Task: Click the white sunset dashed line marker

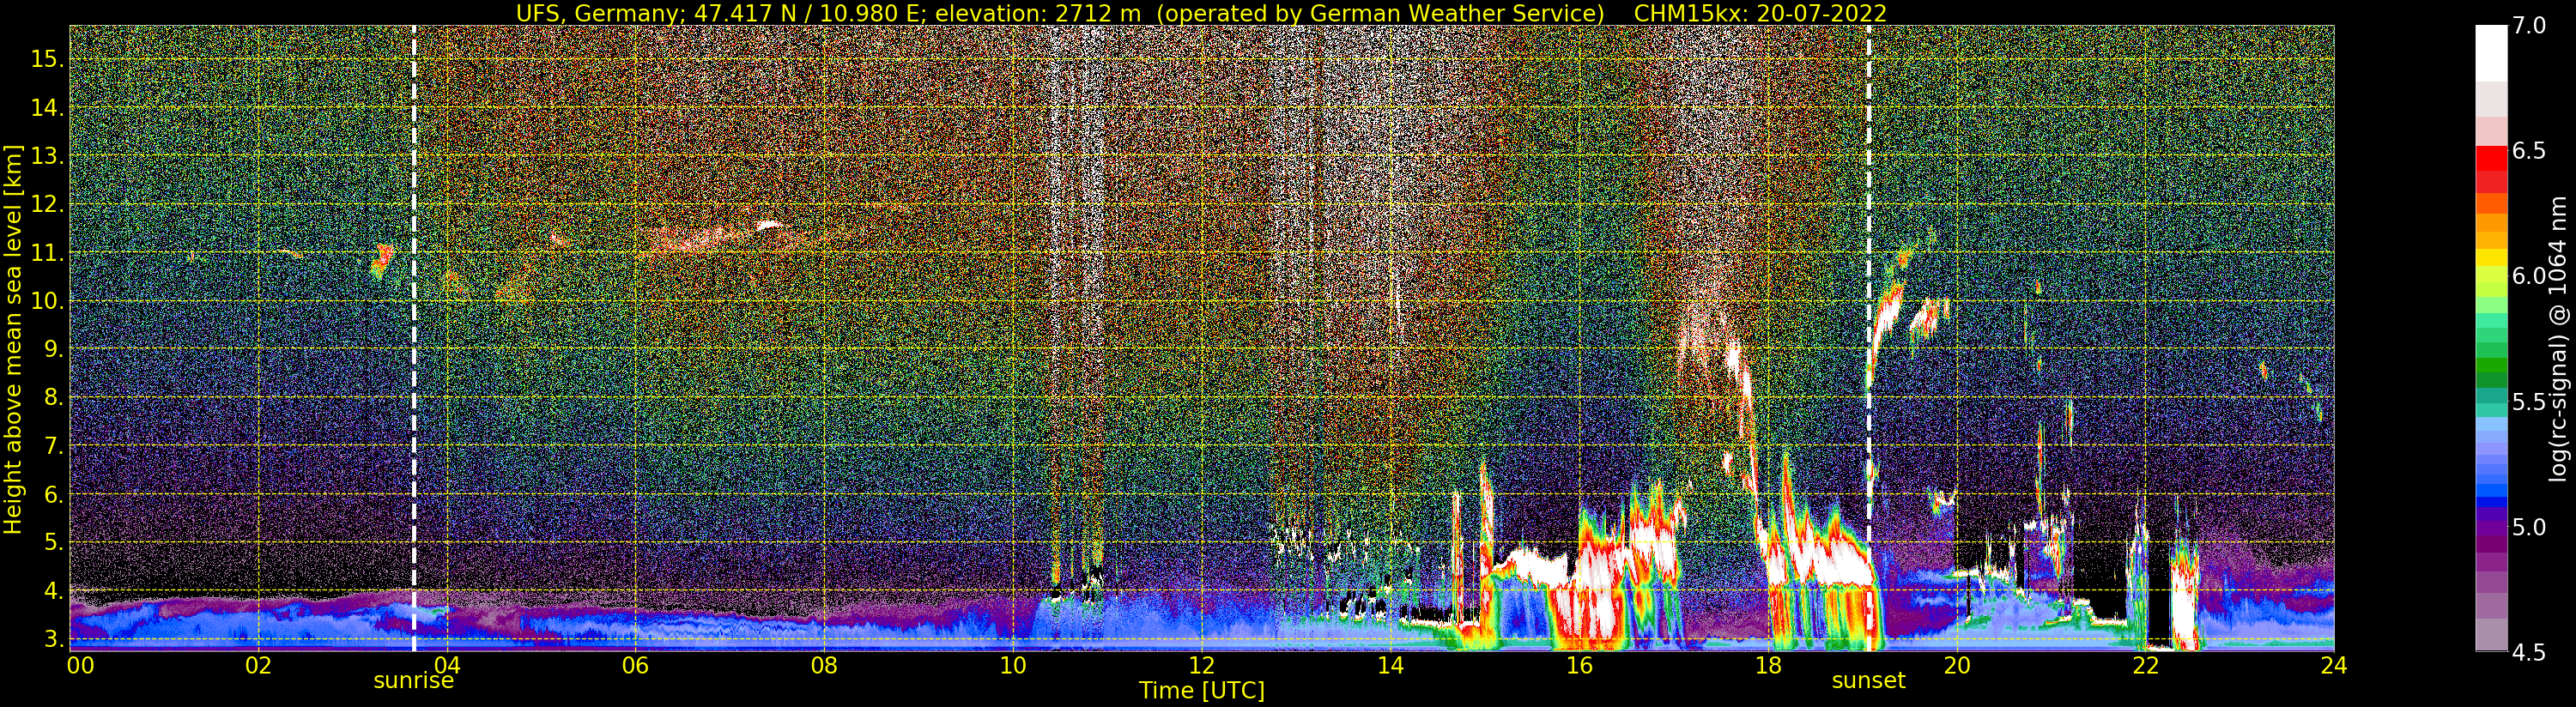Action: [1868, 338]
